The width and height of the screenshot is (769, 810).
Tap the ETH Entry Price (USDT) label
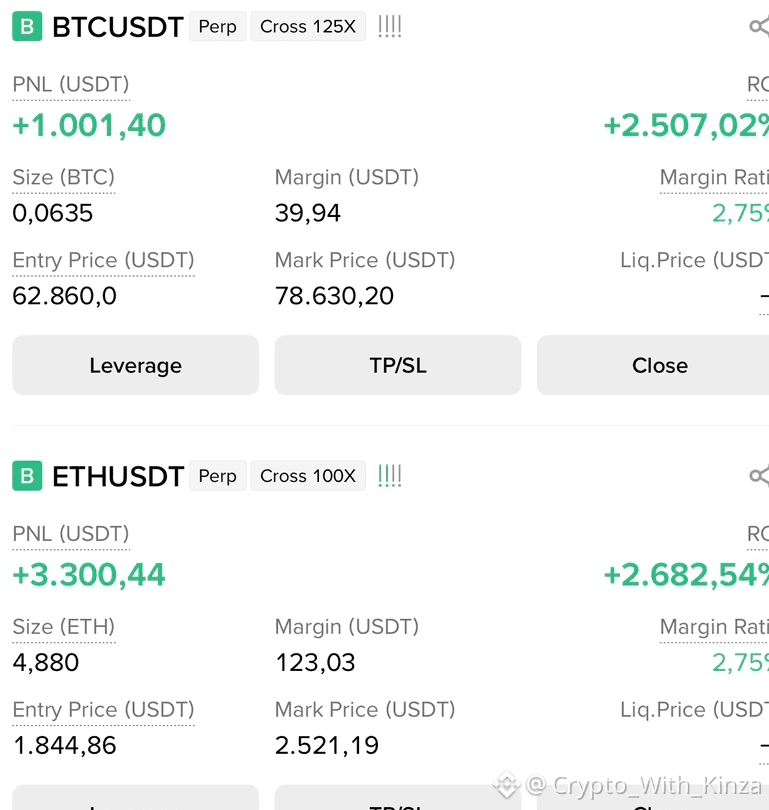pyautogui.click(x=103, y=709)
